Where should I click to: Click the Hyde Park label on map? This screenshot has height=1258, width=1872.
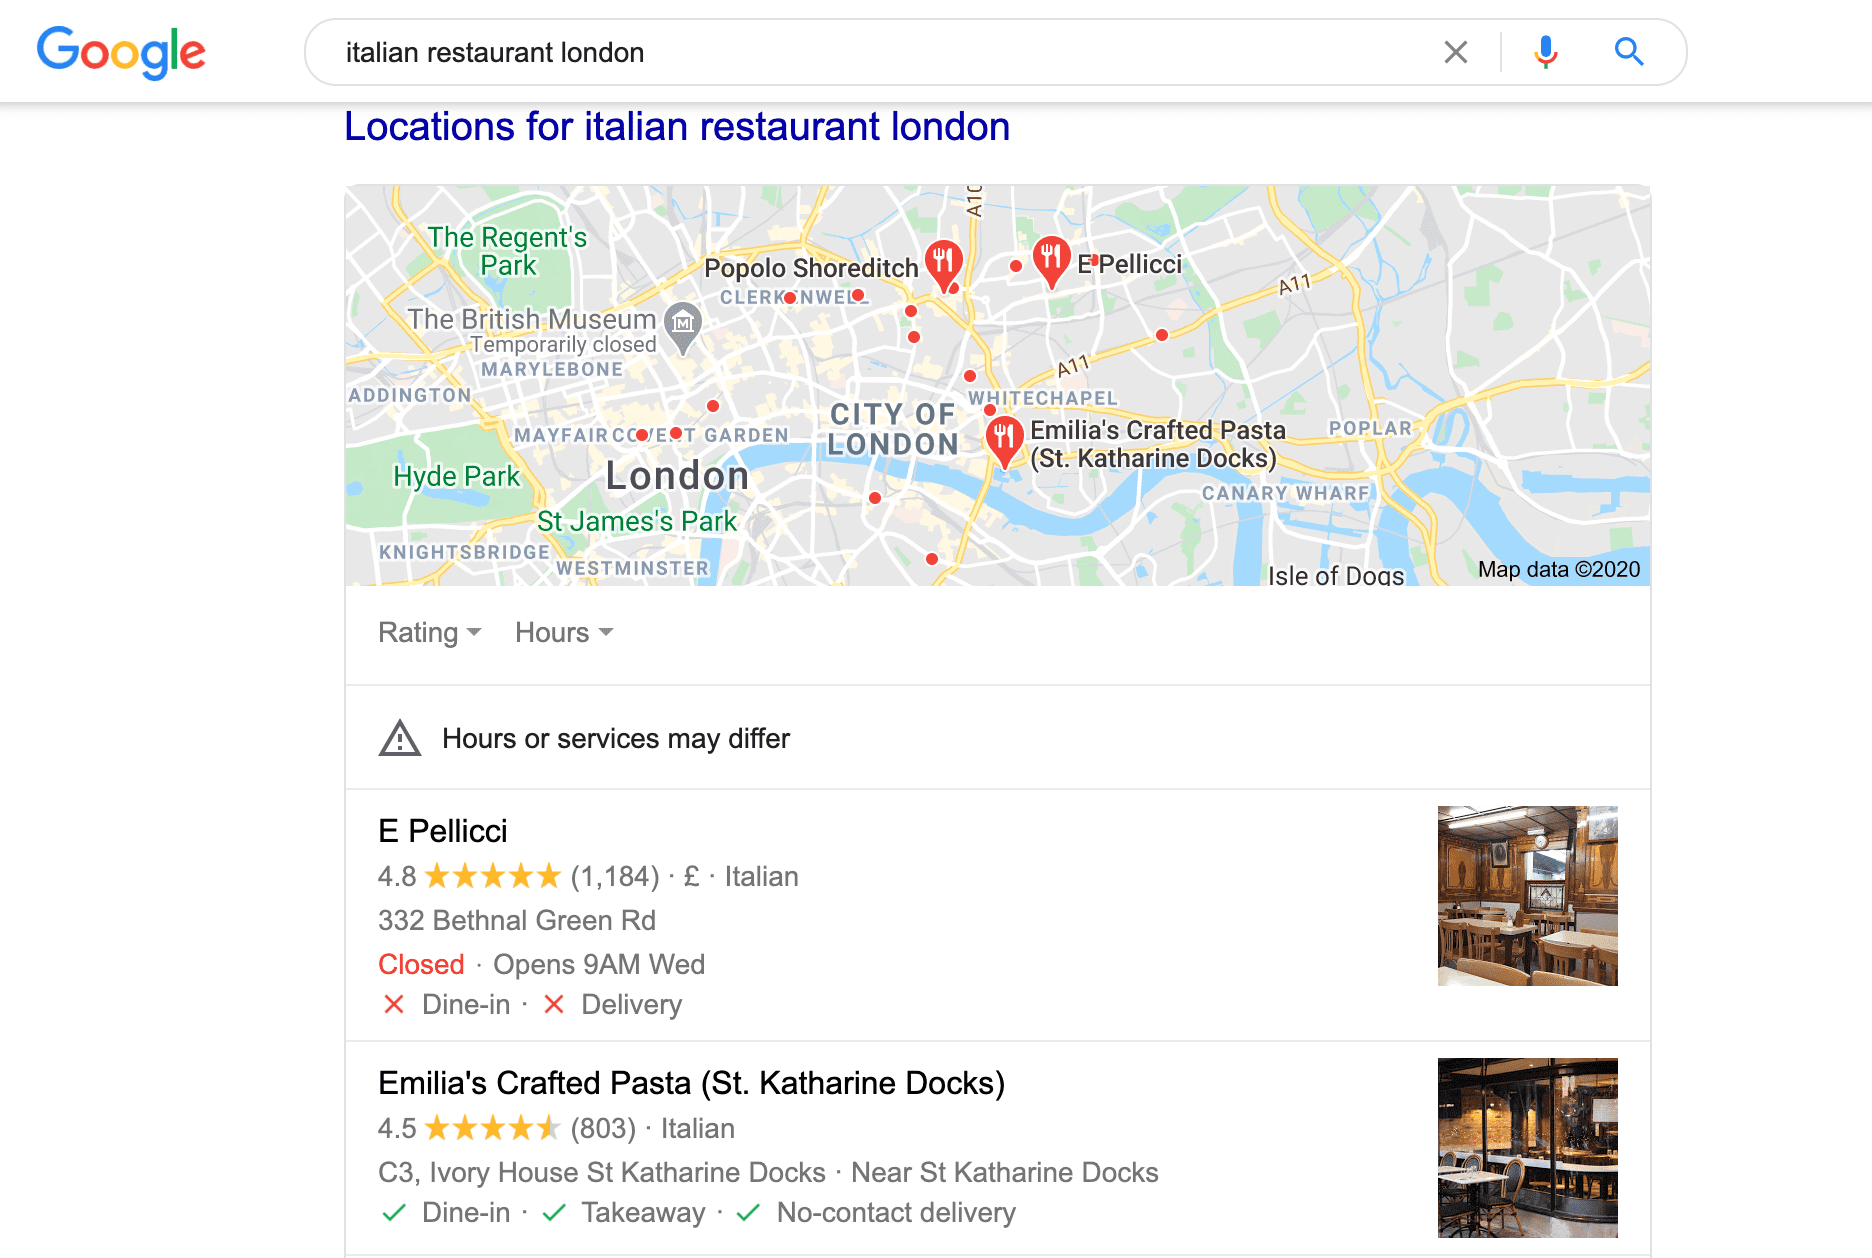457,476
